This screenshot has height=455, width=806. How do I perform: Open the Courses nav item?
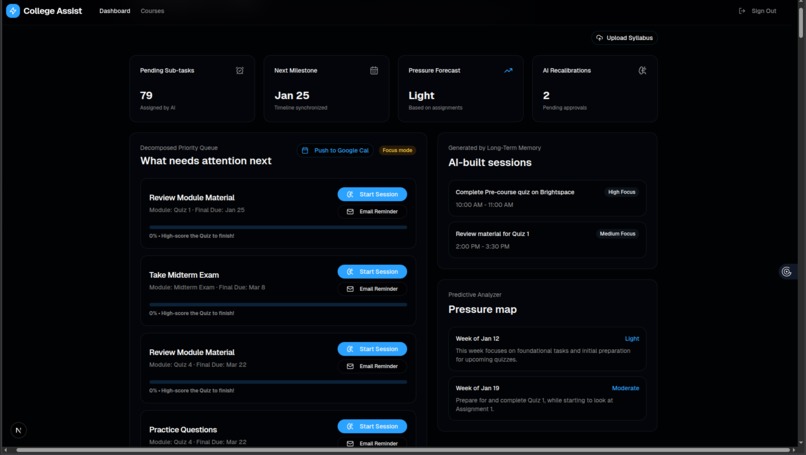coord(152,11)
